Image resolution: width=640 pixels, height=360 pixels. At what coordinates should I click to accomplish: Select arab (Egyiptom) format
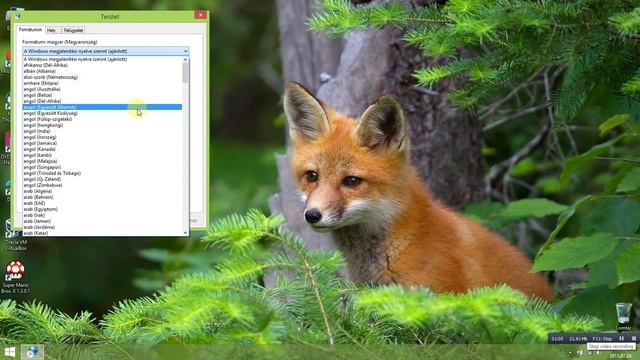pos(102,209)
